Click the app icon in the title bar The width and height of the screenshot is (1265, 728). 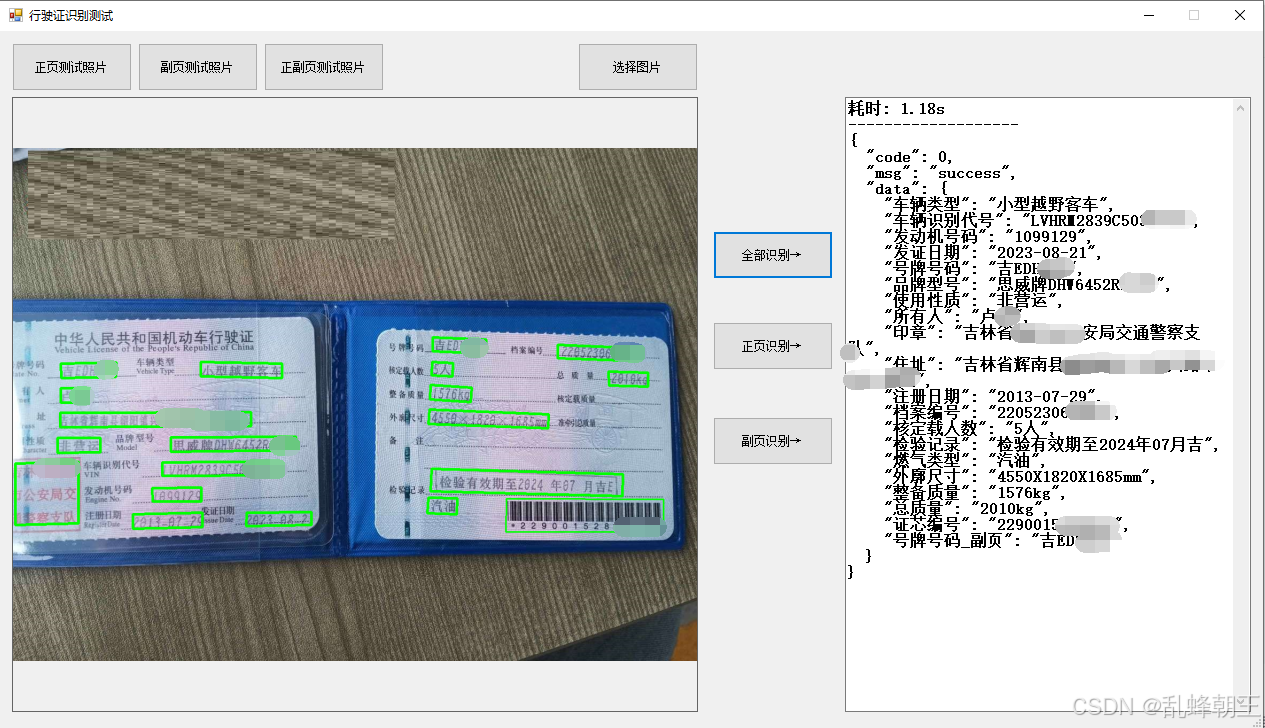click(15, 15)
